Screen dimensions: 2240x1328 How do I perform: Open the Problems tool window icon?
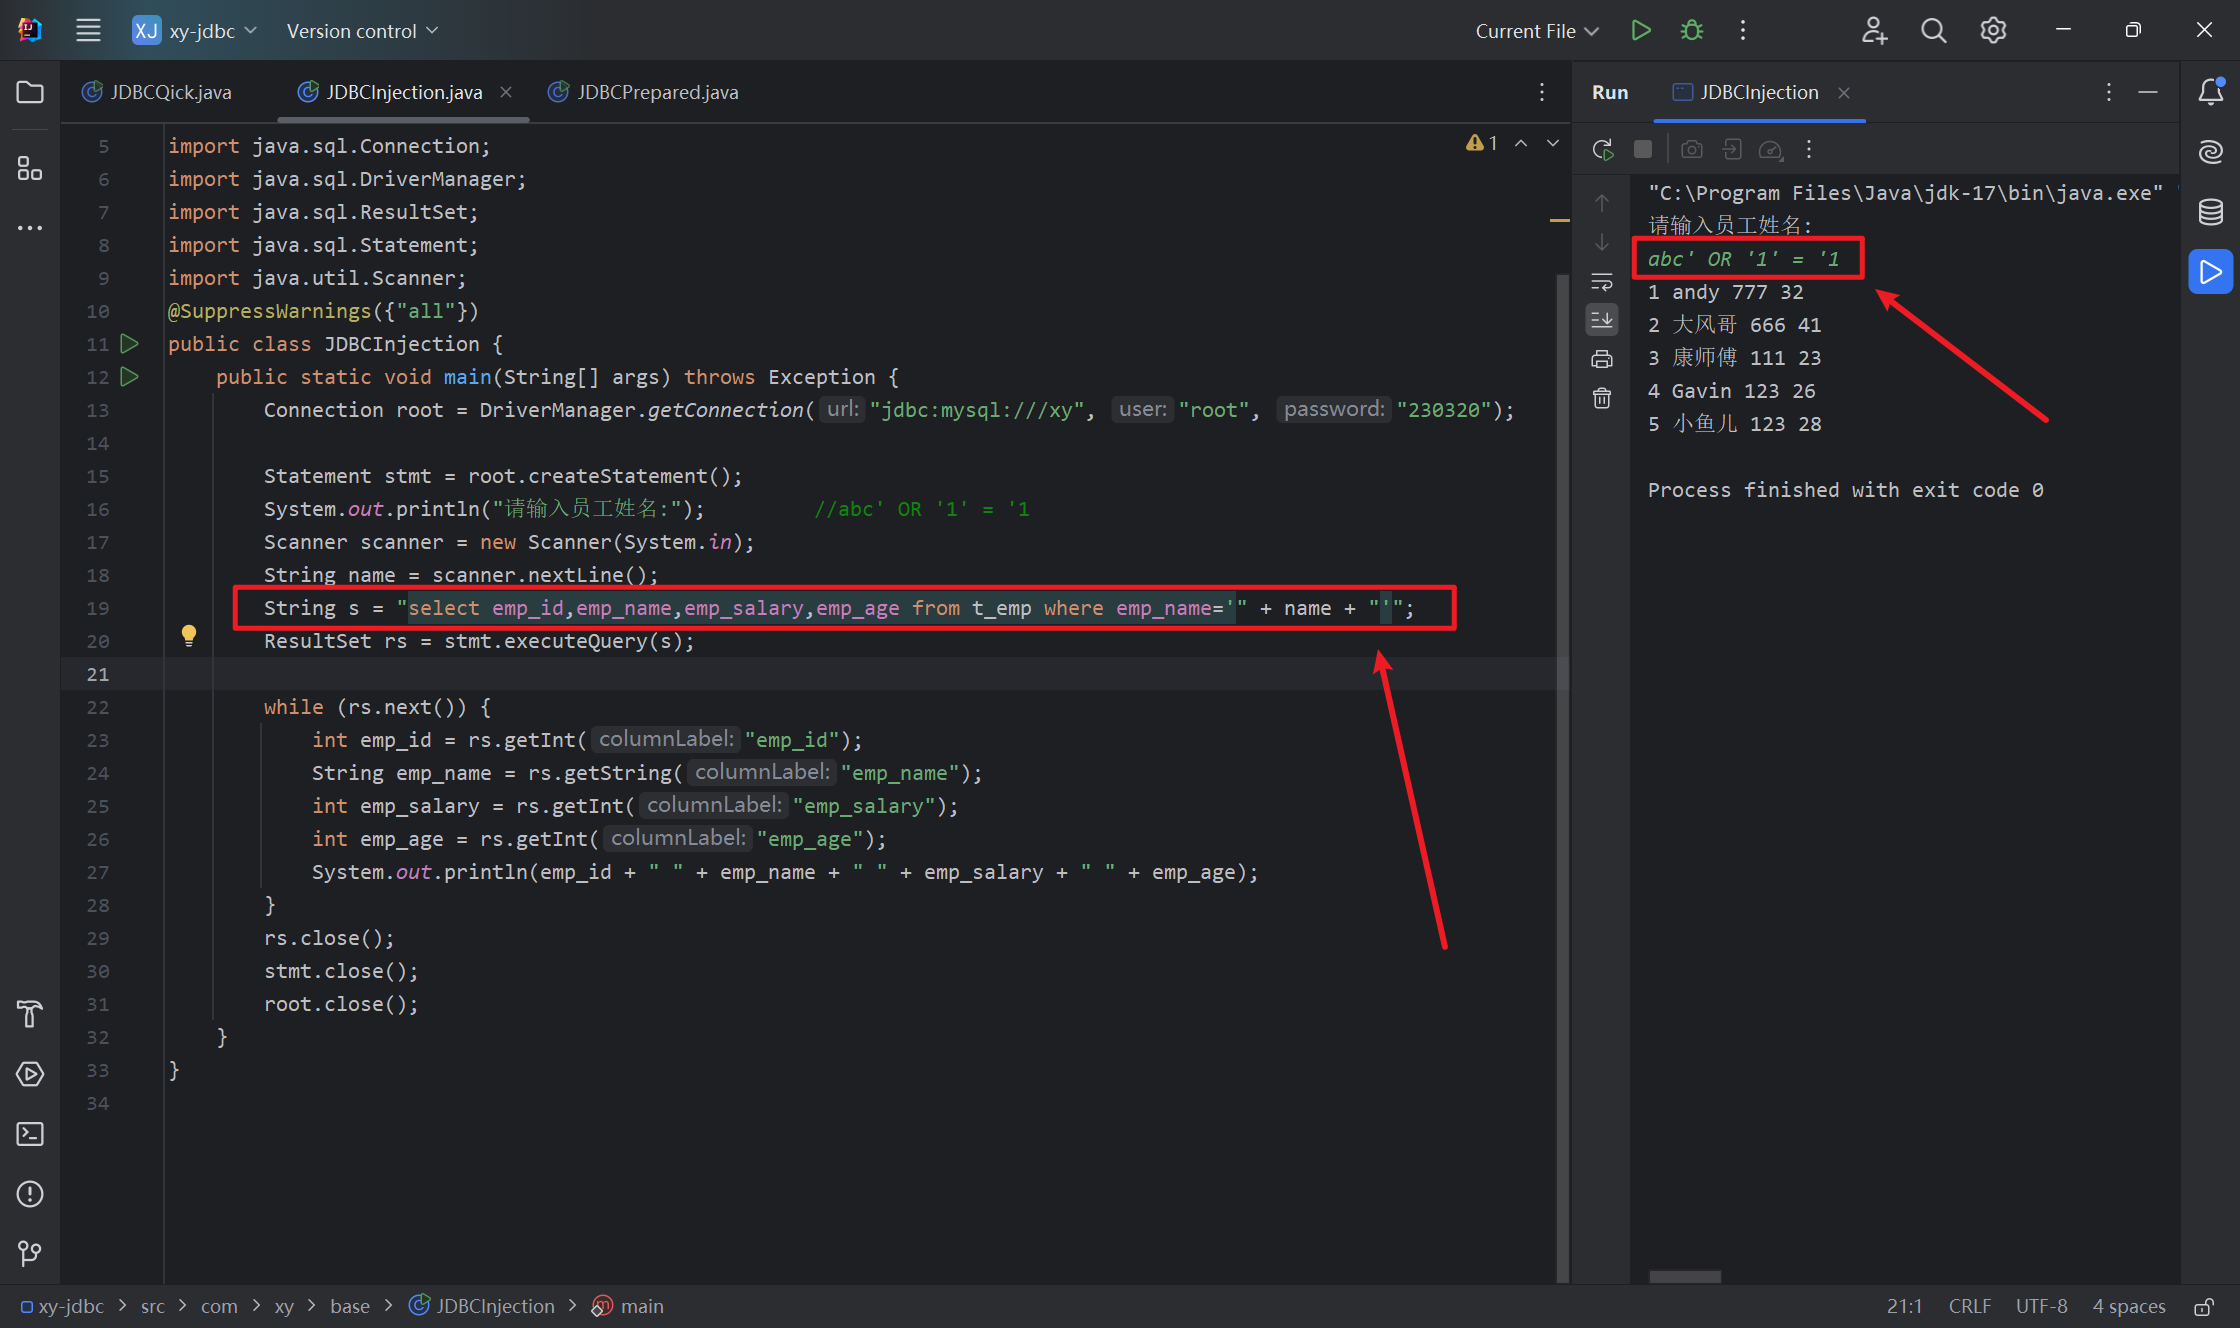(x=30, y=1194)
